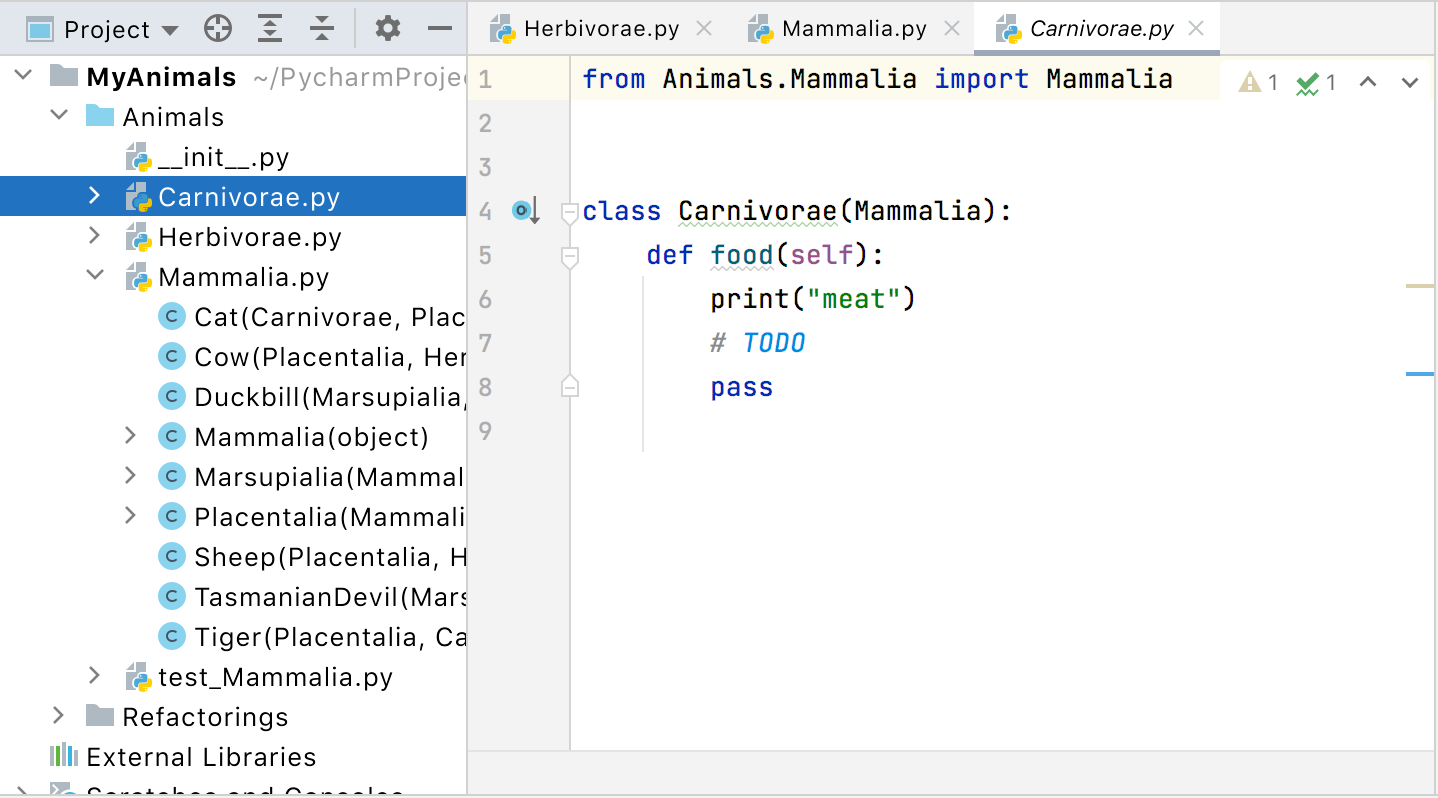Expand the Refactorings folder
The height and width of the screenshot is (798, 1438).
pyautogui.click(x=59, y=716)
